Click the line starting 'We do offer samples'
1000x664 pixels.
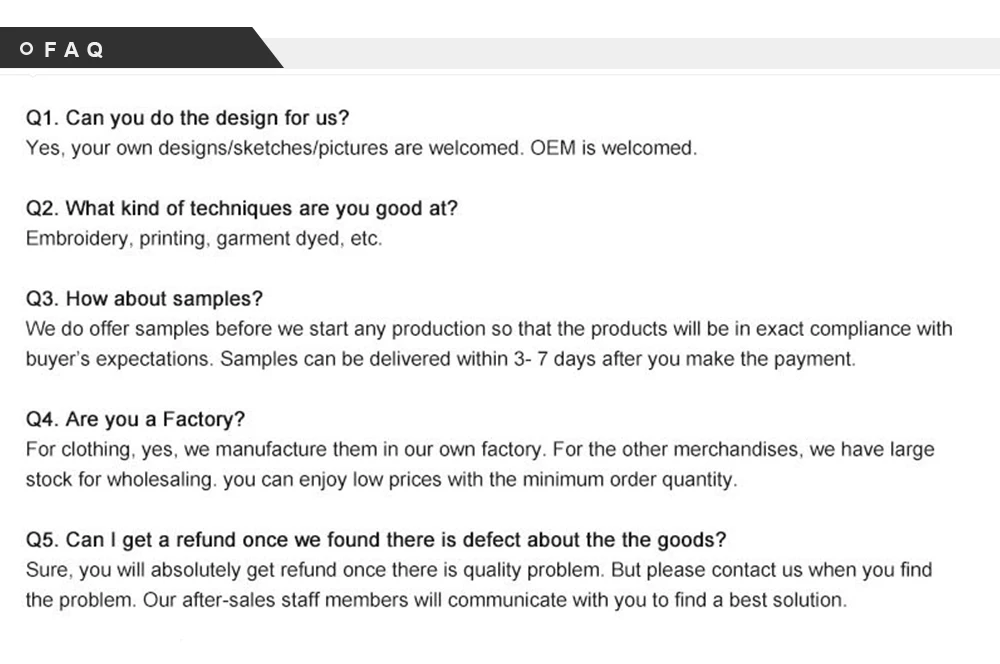pos(488,329)
